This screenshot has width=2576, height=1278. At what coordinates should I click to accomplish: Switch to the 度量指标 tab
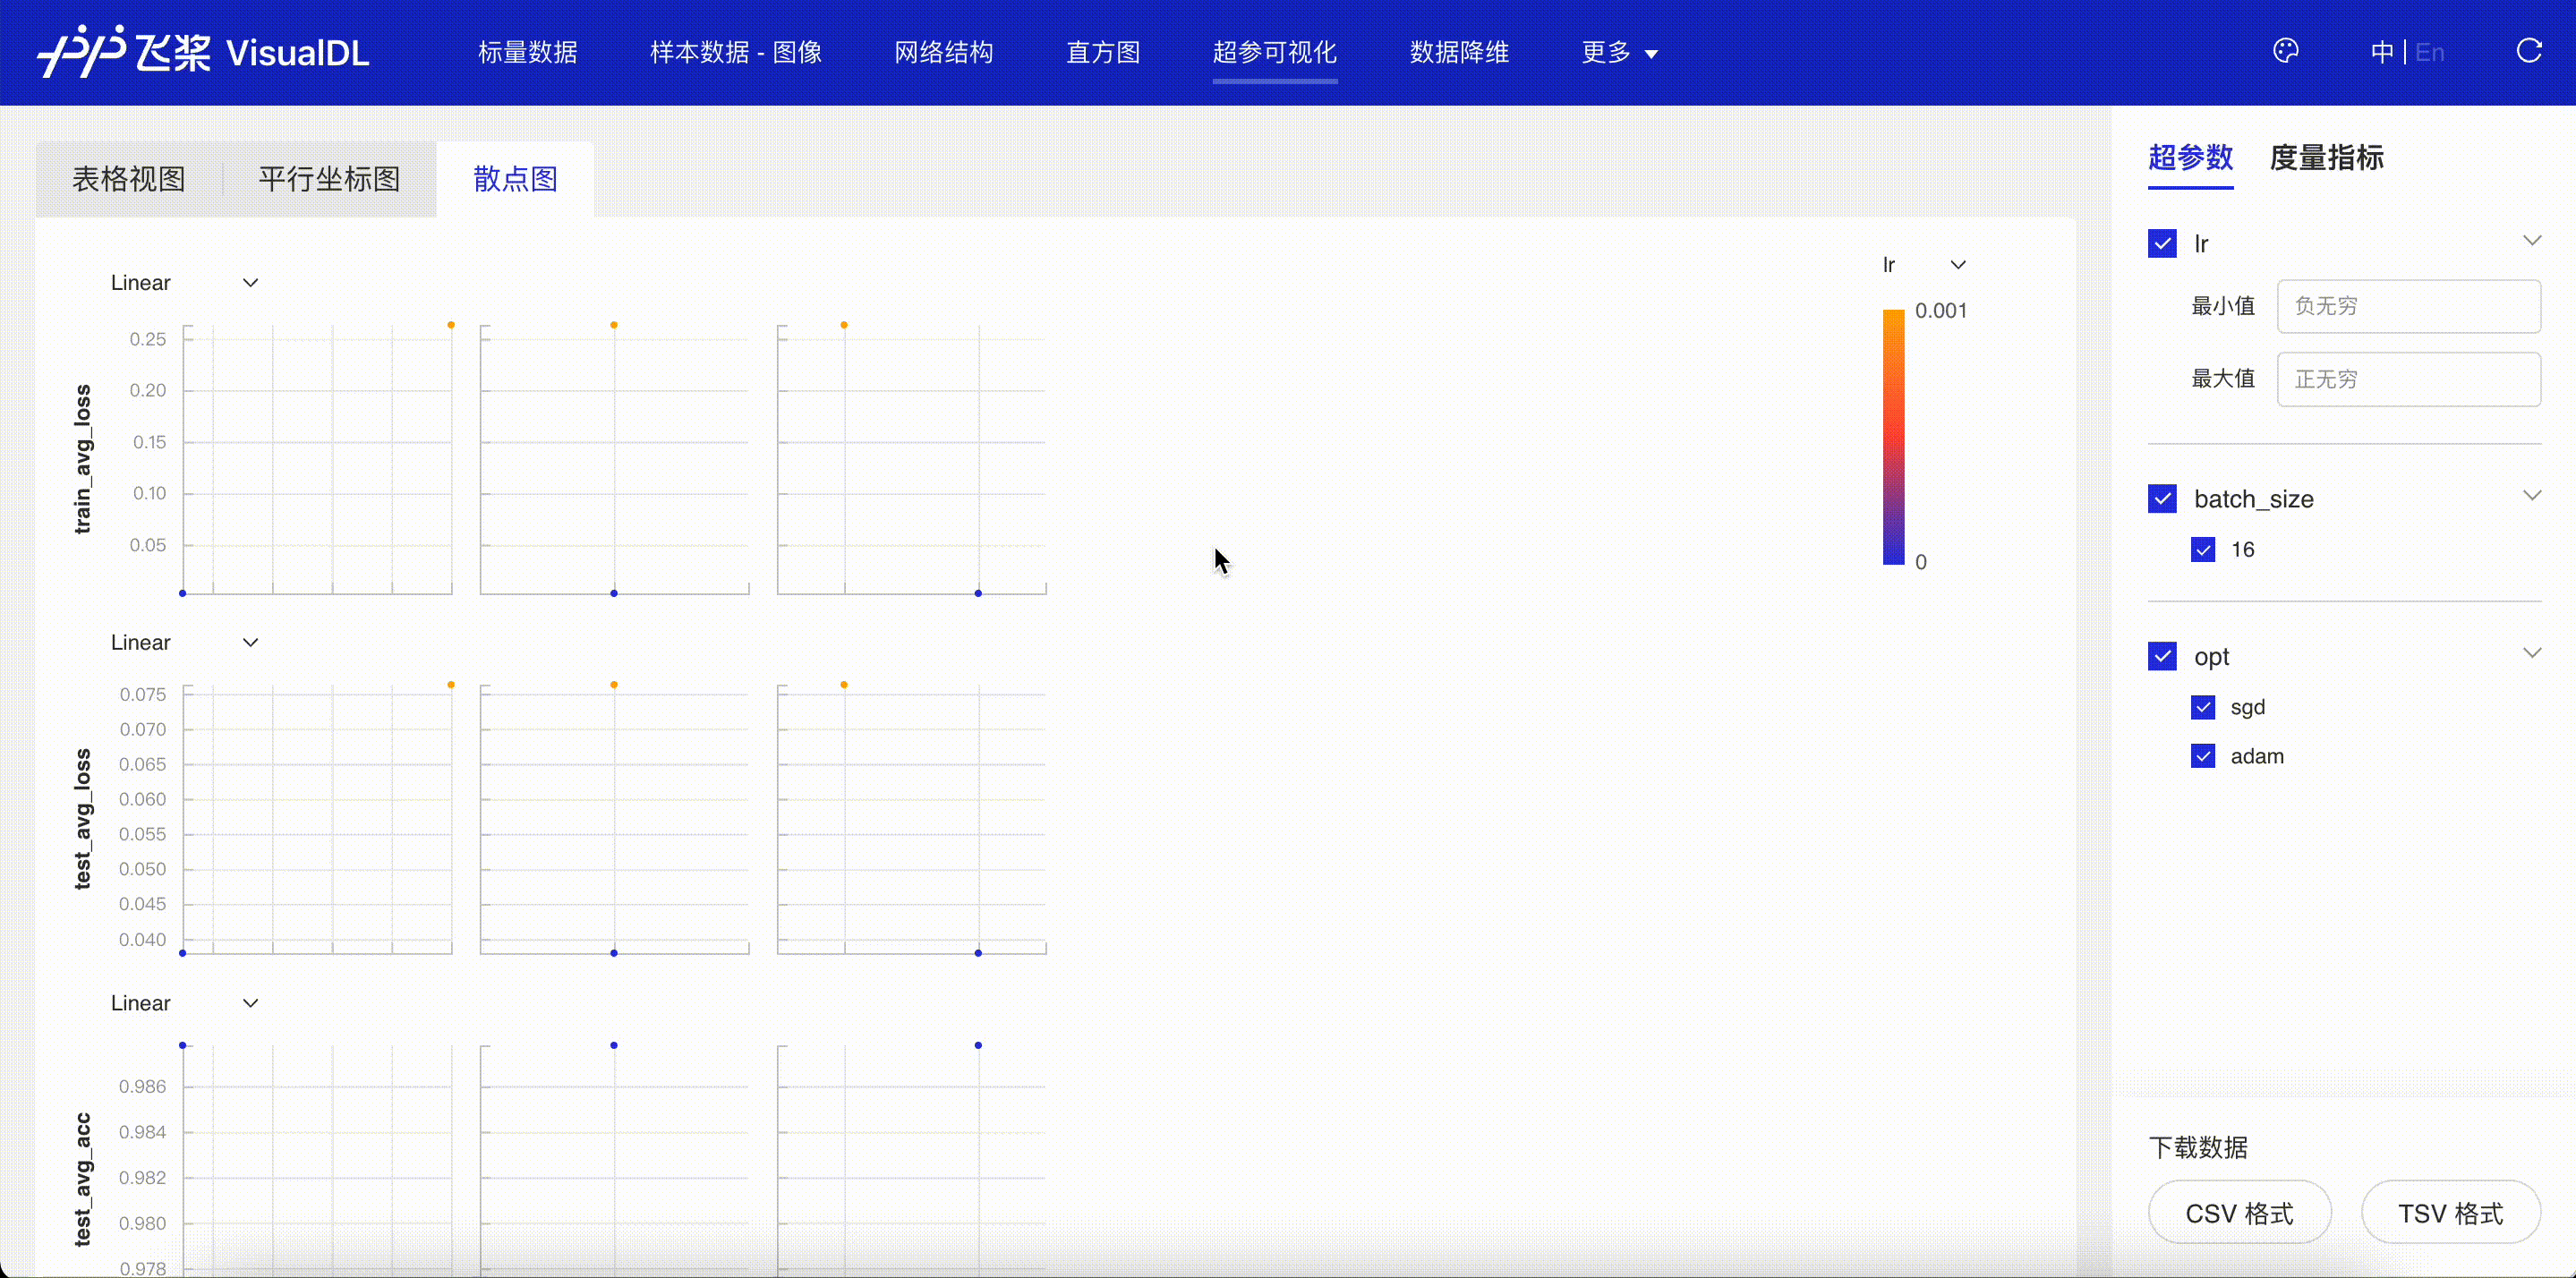(x=2326, y=158)
